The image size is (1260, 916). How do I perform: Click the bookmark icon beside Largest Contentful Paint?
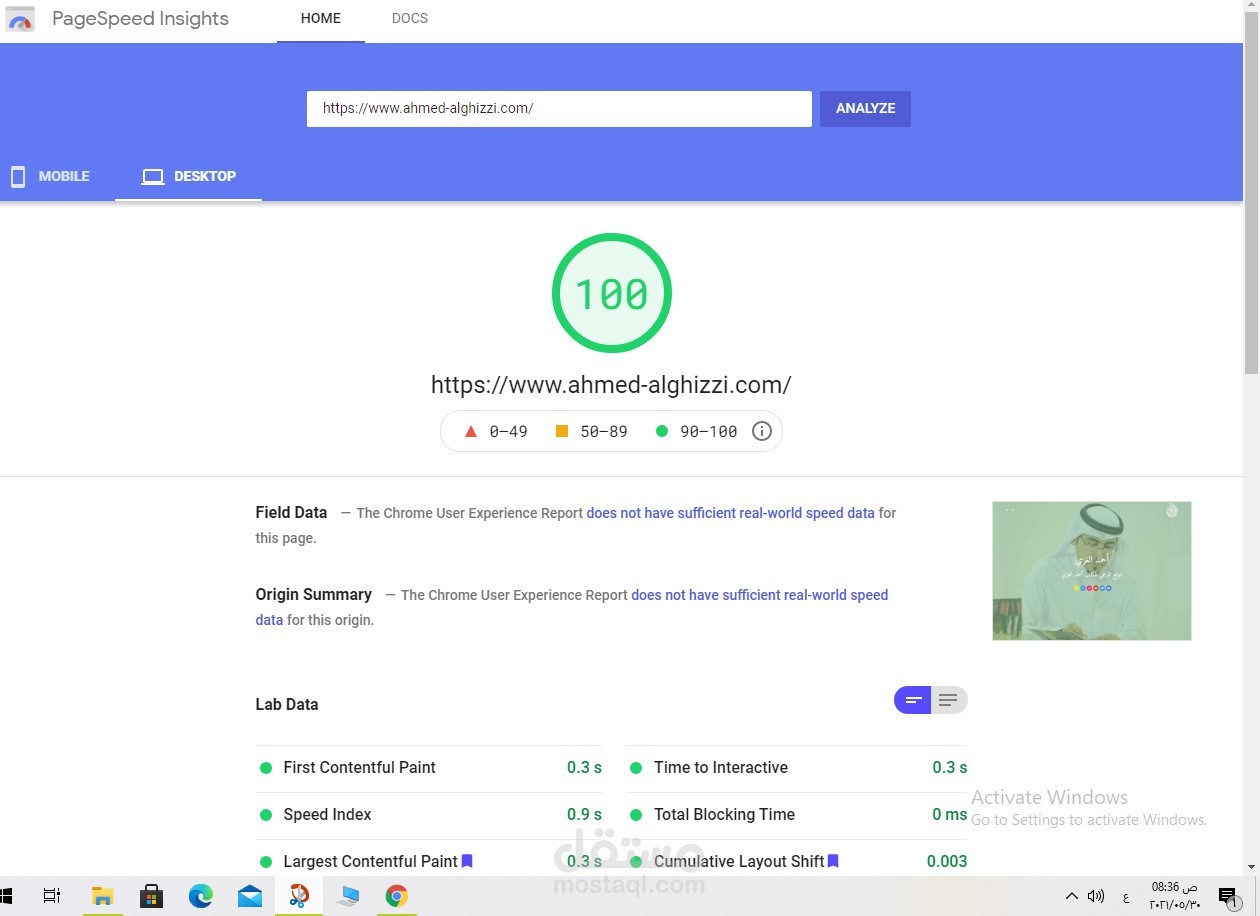(467, 861)
